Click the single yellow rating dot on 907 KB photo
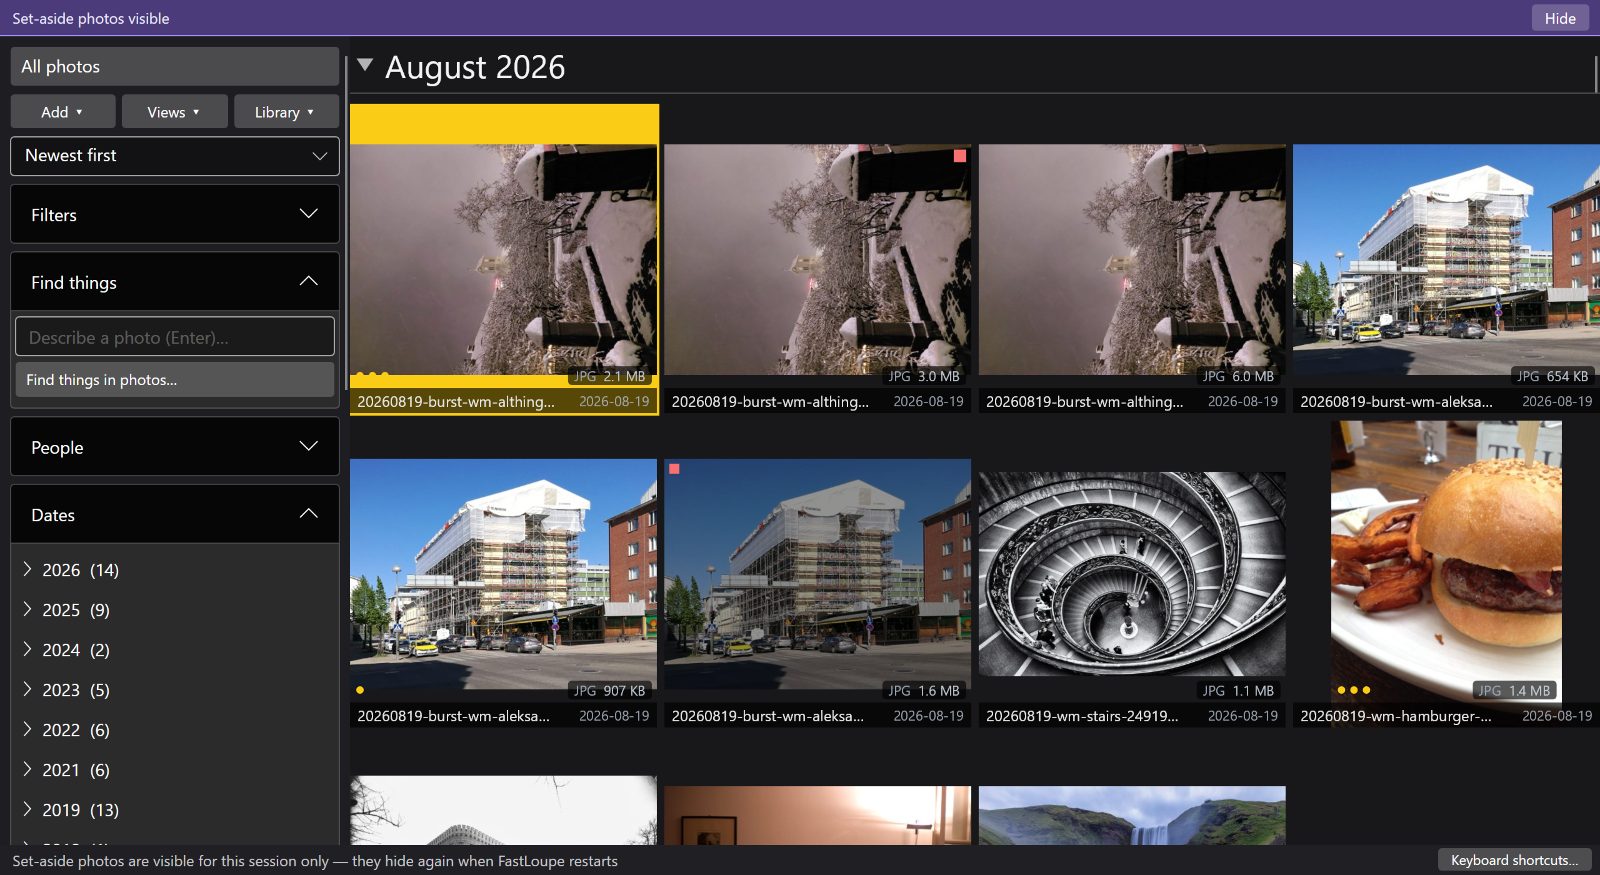The image size is (1600, 875). (360, 690)
